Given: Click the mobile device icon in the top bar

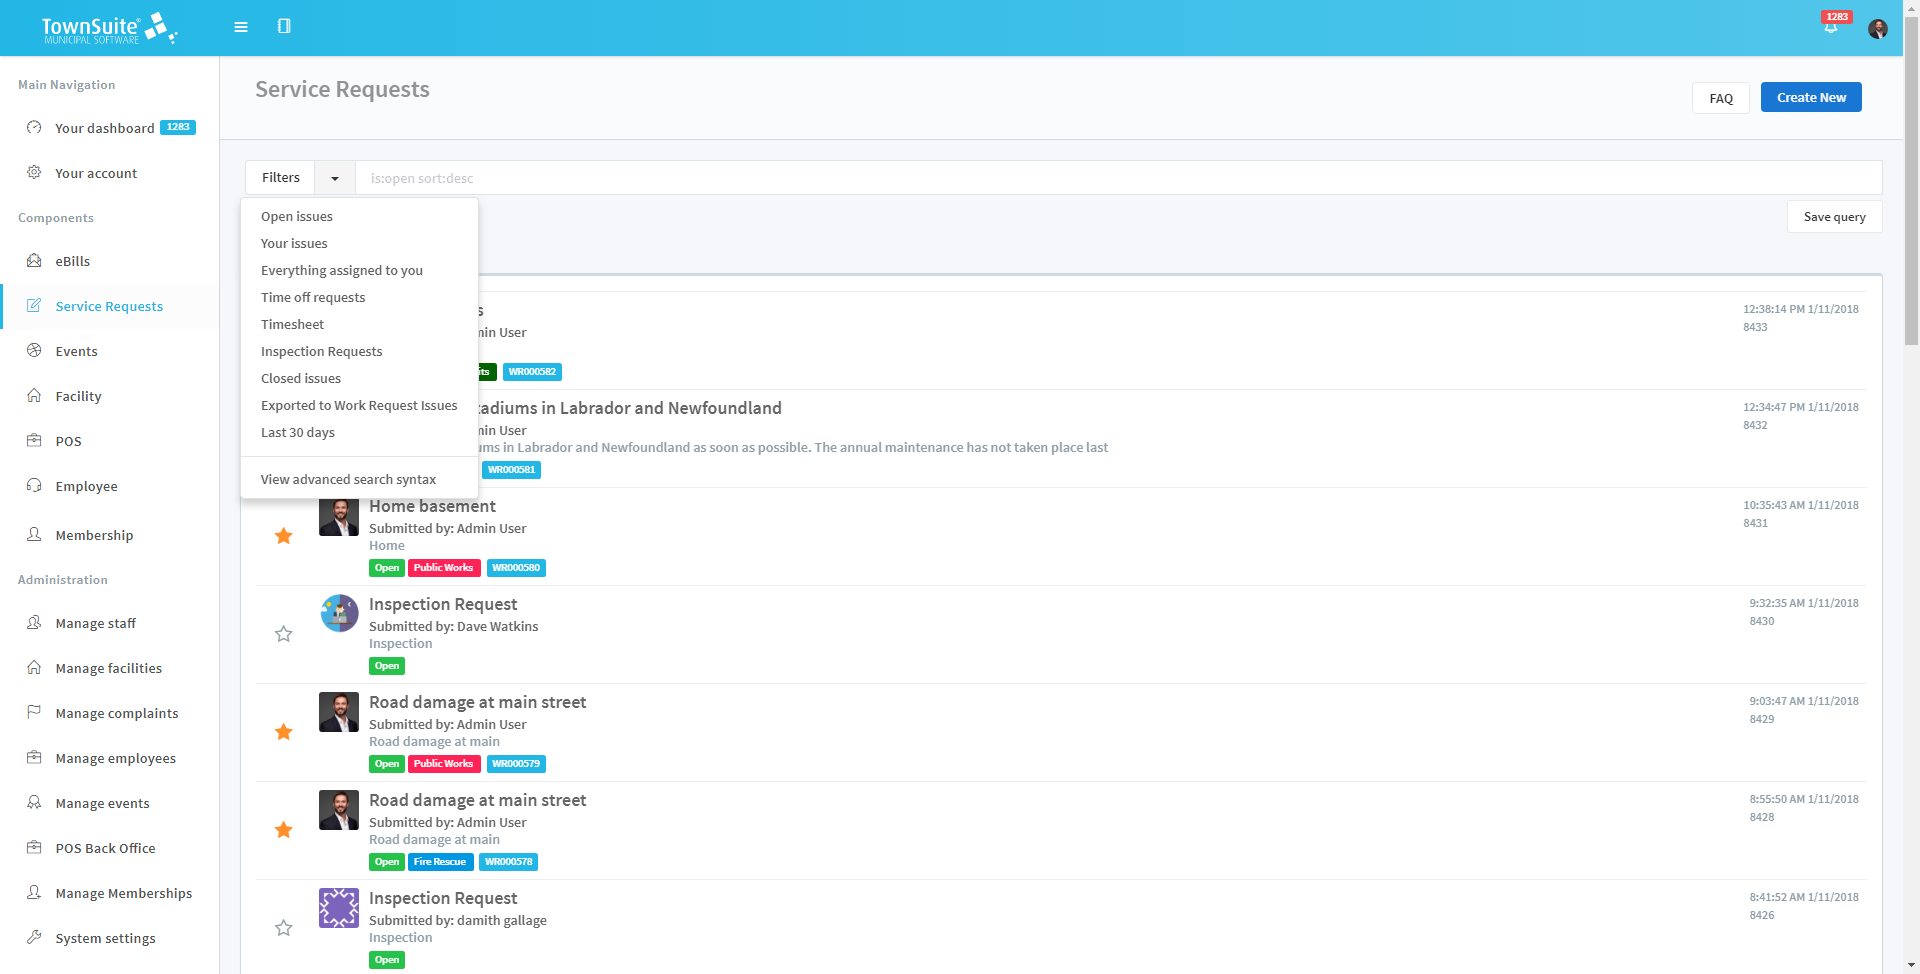Looking at the screenshot, I should click(285, 27).
